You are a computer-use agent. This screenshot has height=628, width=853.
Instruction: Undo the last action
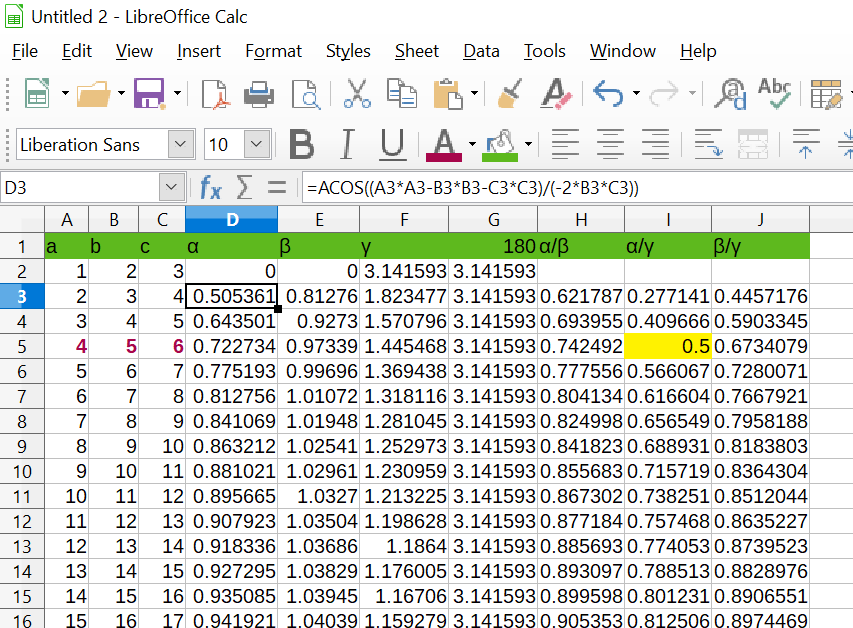point(608,94)
